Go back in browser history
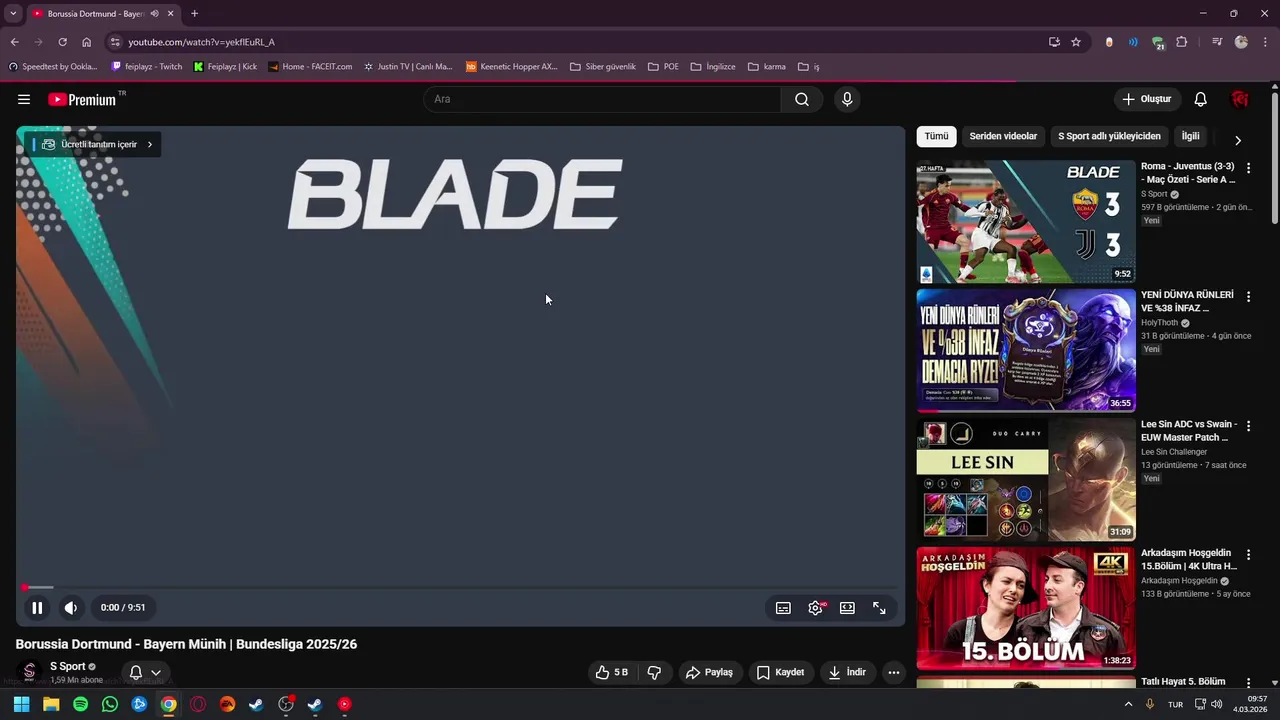Image resolution: width=1280 pixels, height=720 pixels. pos(14,42)
